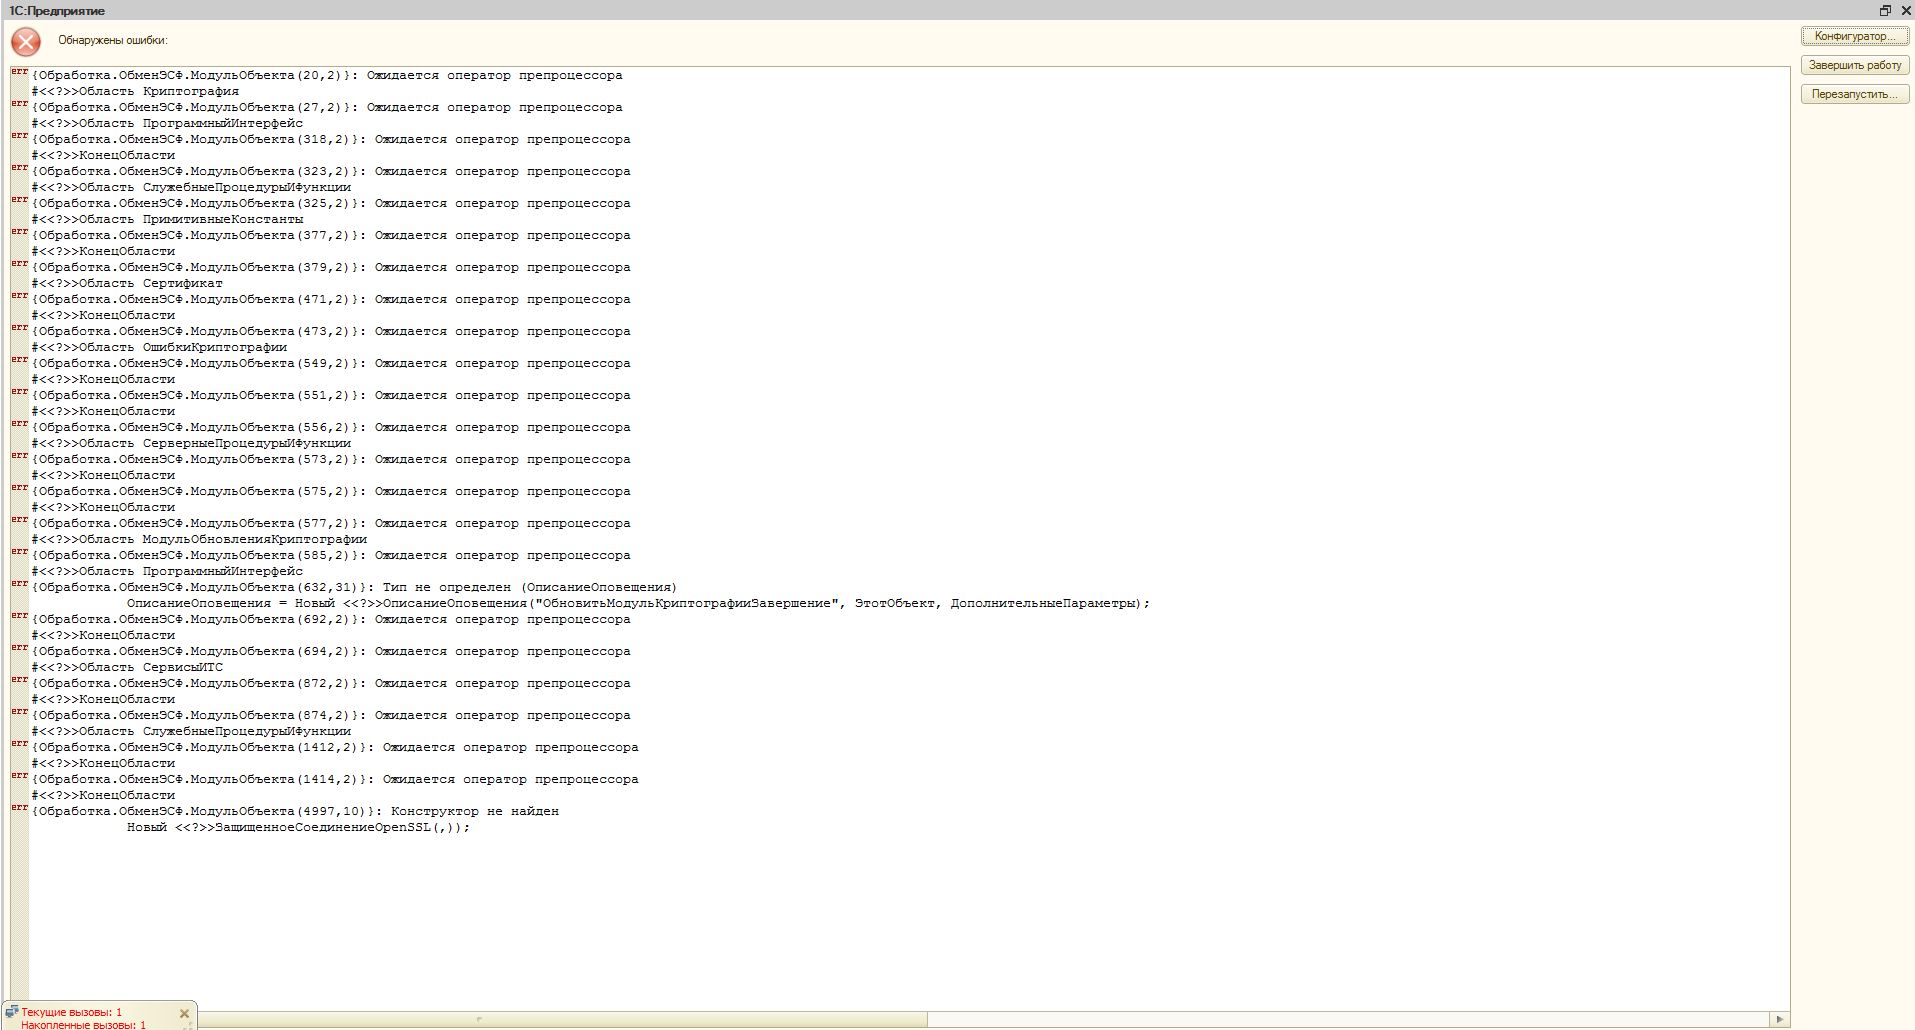Click the red error icon beside "Обнаружены ошибки"
Viewport: 1915px width, 1030px height.
click(26, 41)
